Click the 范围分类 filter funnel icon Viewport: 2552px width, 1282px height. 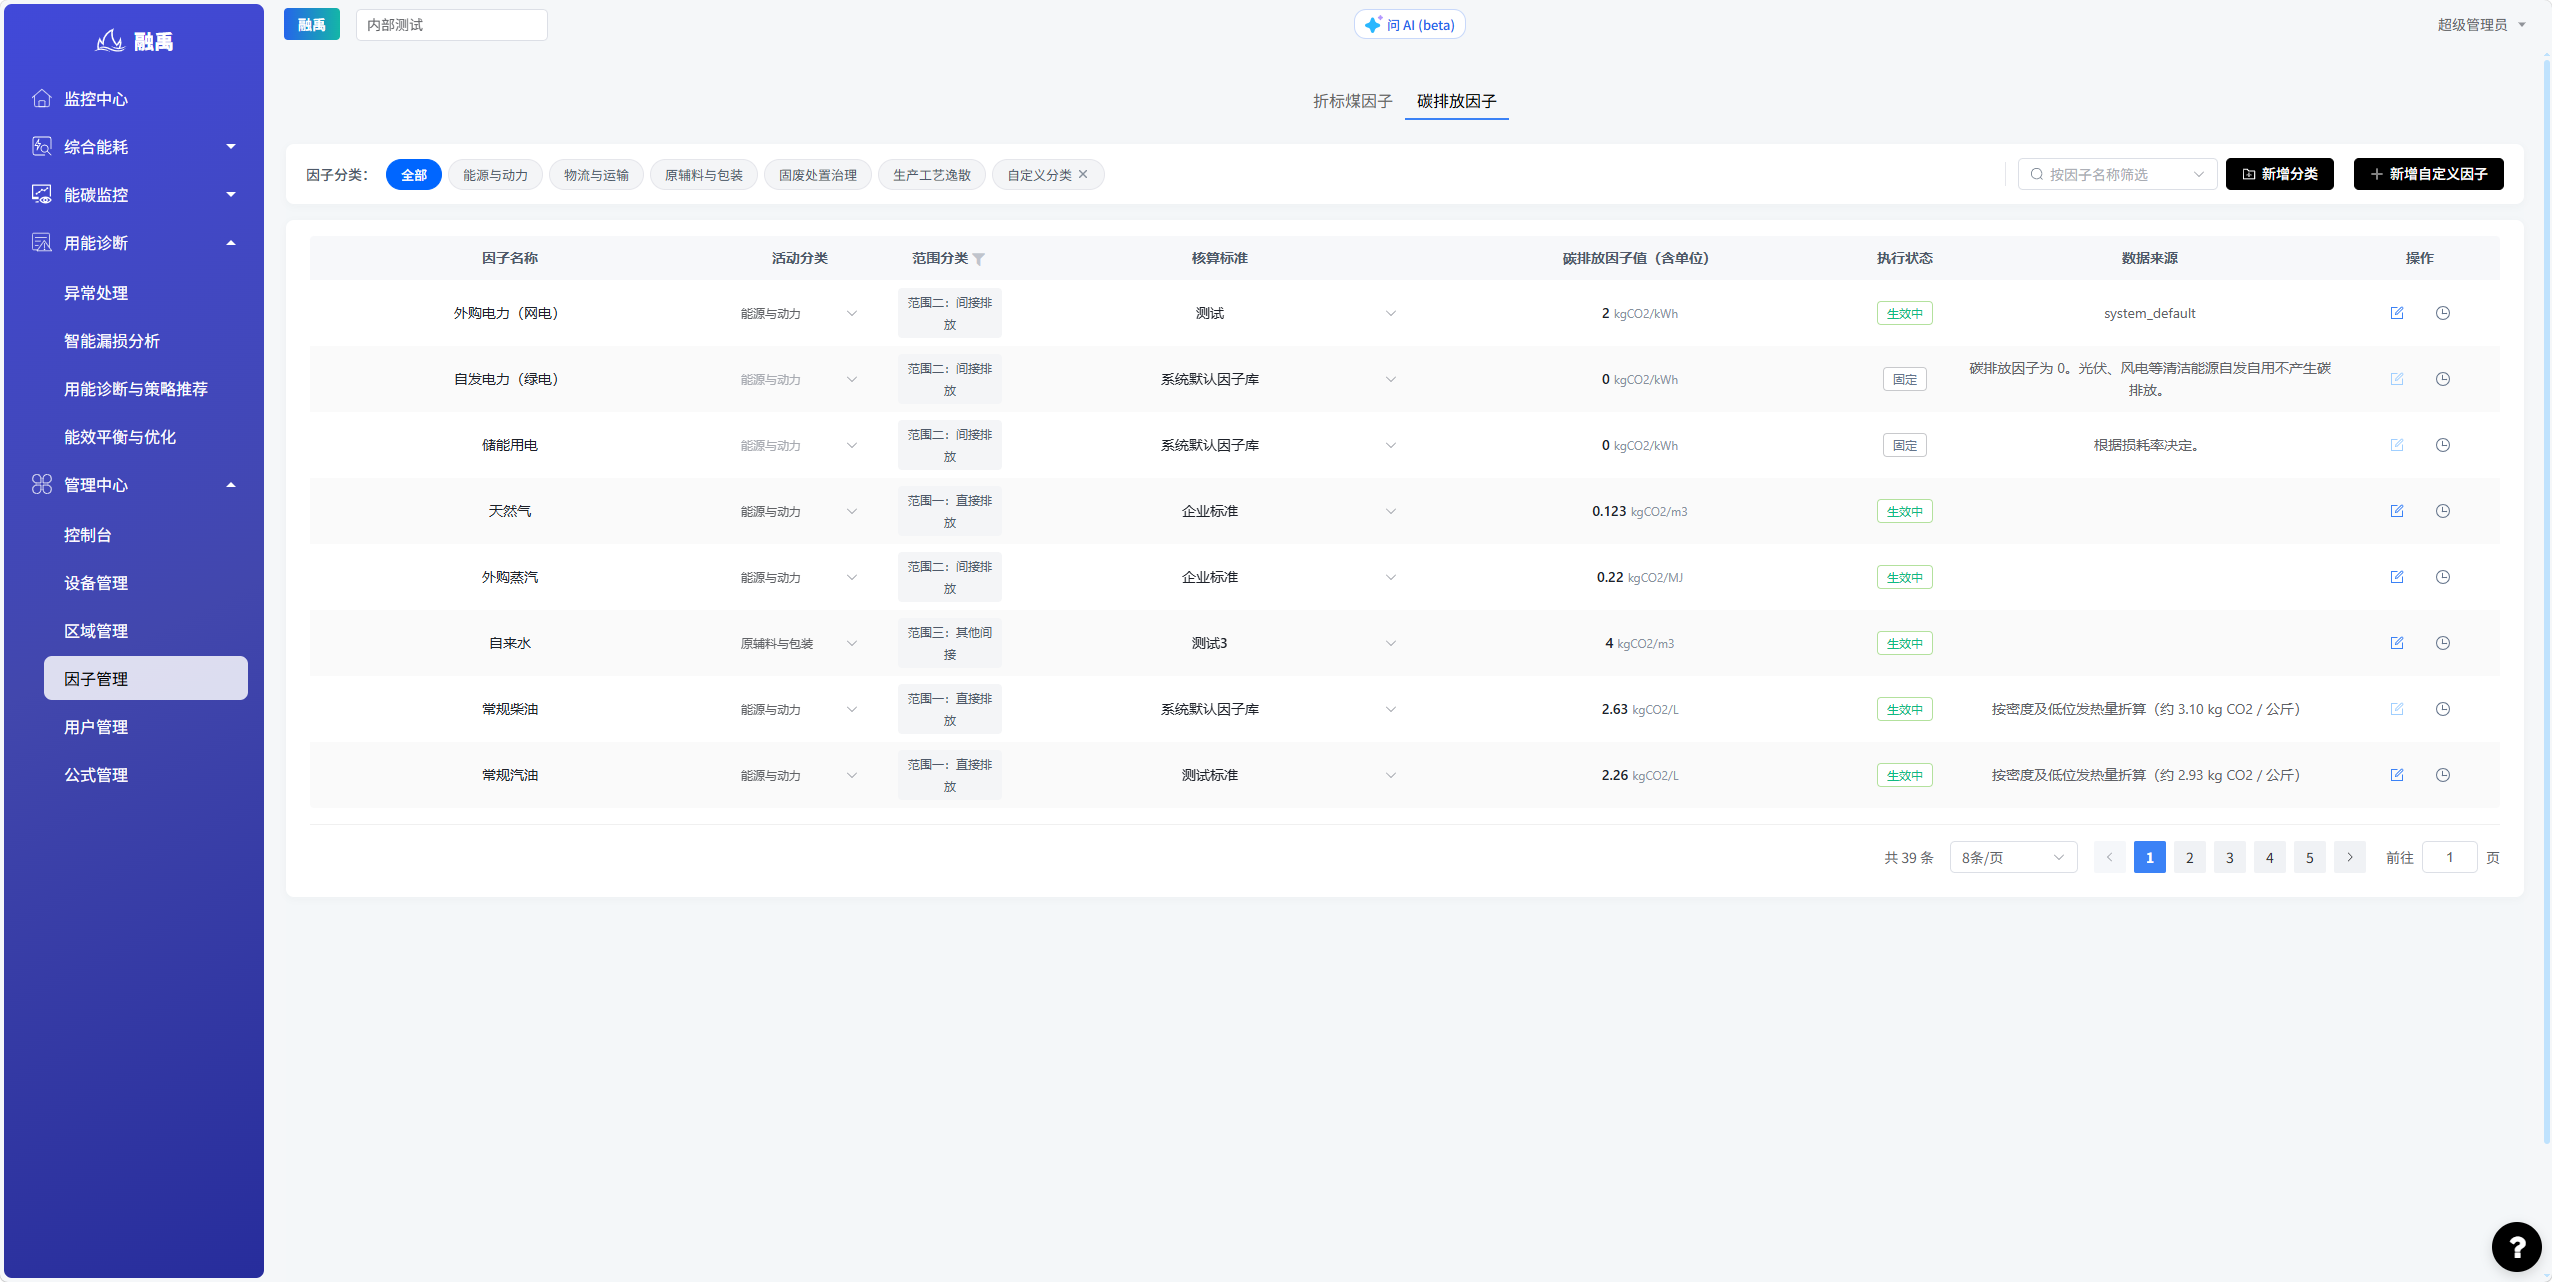pyautogui.click(x=979, y=259)
